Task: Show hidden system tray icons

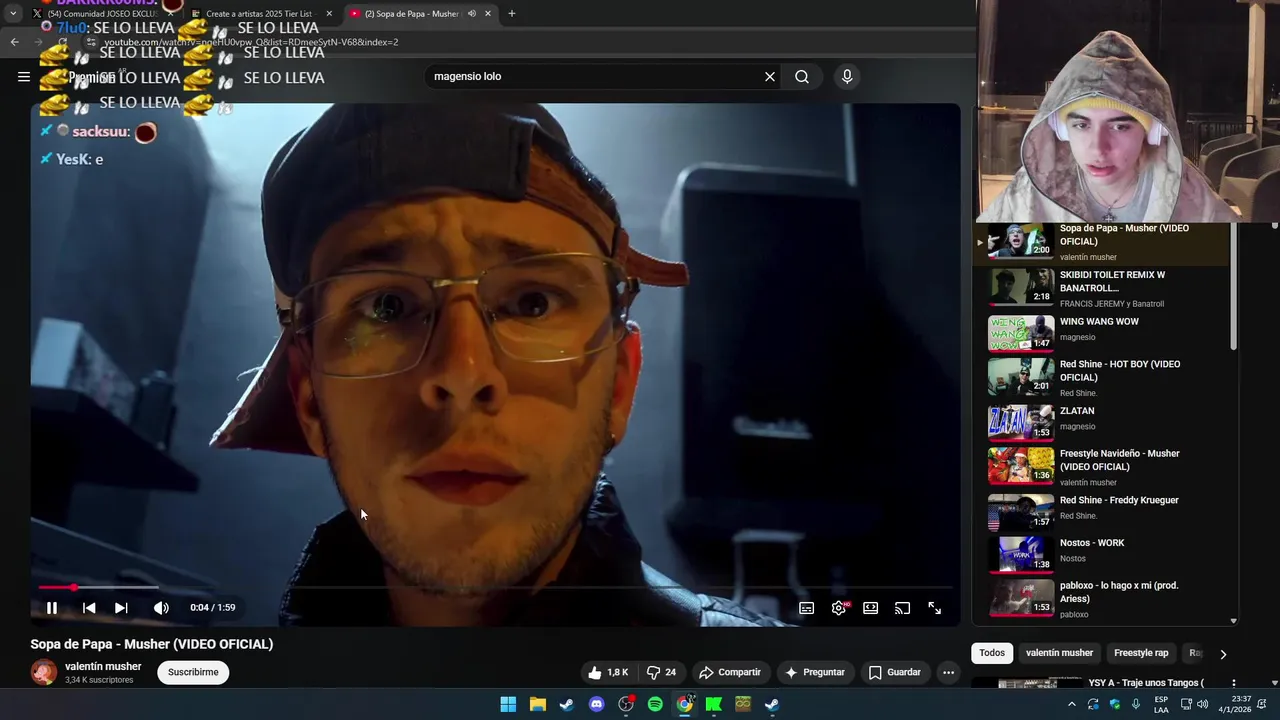Action: coord(1072,704)
